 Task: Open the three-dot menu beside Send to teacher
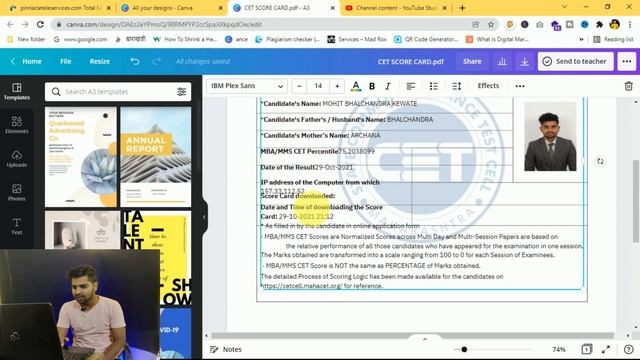click(627, 62)
